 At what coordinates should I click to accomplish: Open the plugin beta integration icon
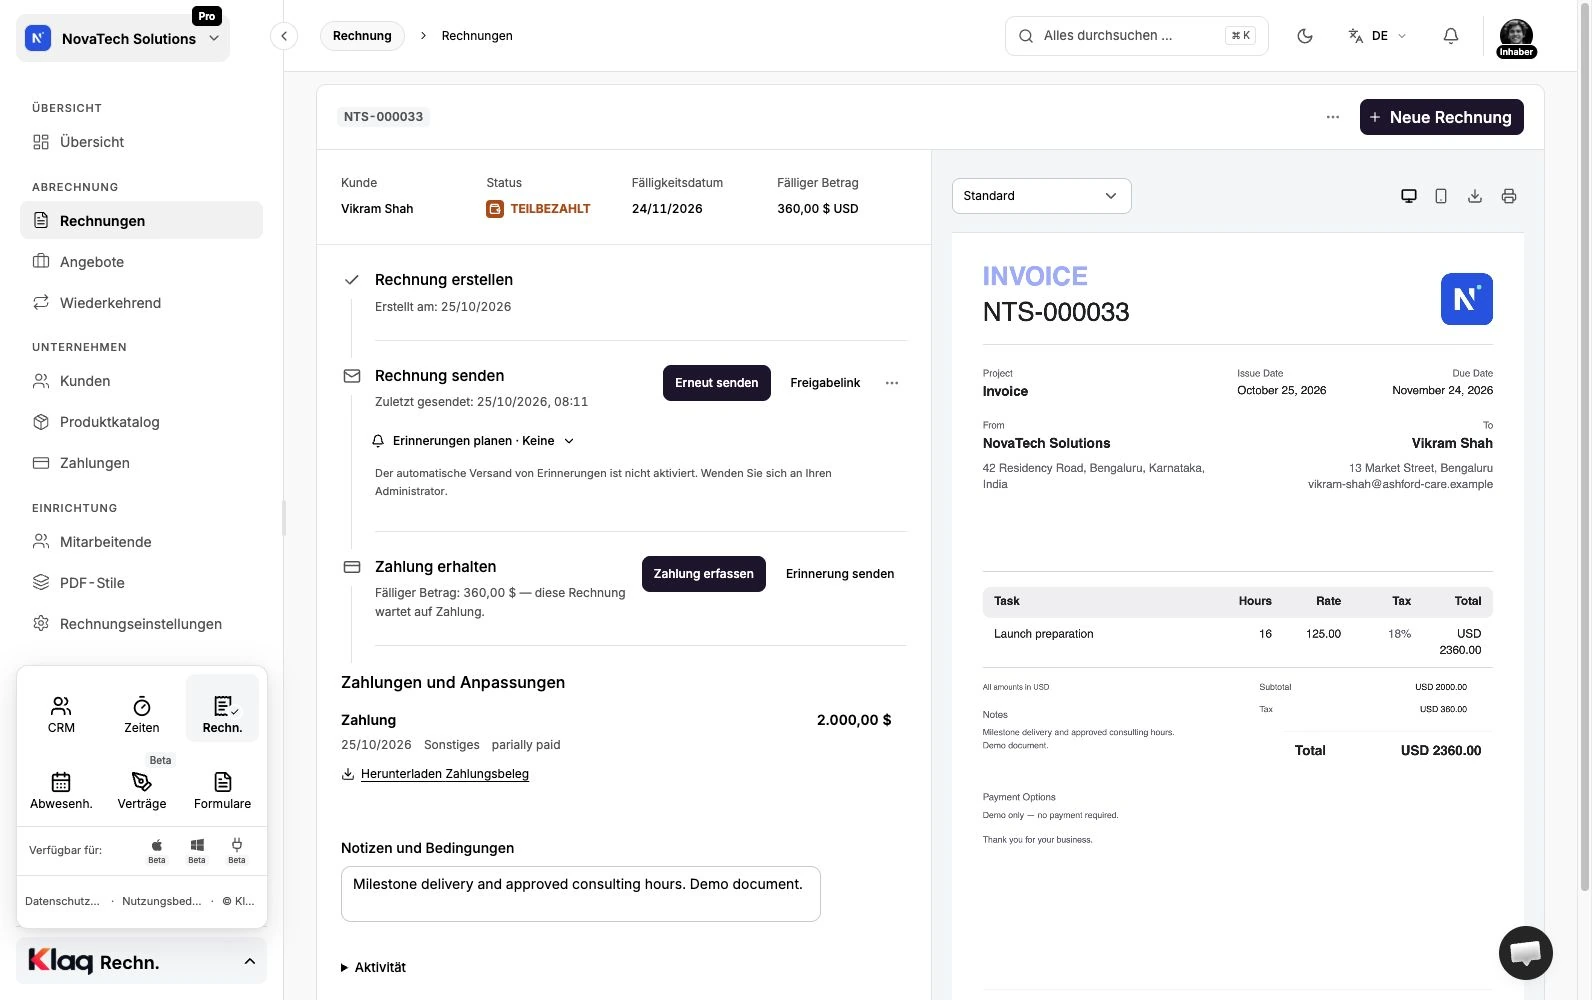point(237,851)
